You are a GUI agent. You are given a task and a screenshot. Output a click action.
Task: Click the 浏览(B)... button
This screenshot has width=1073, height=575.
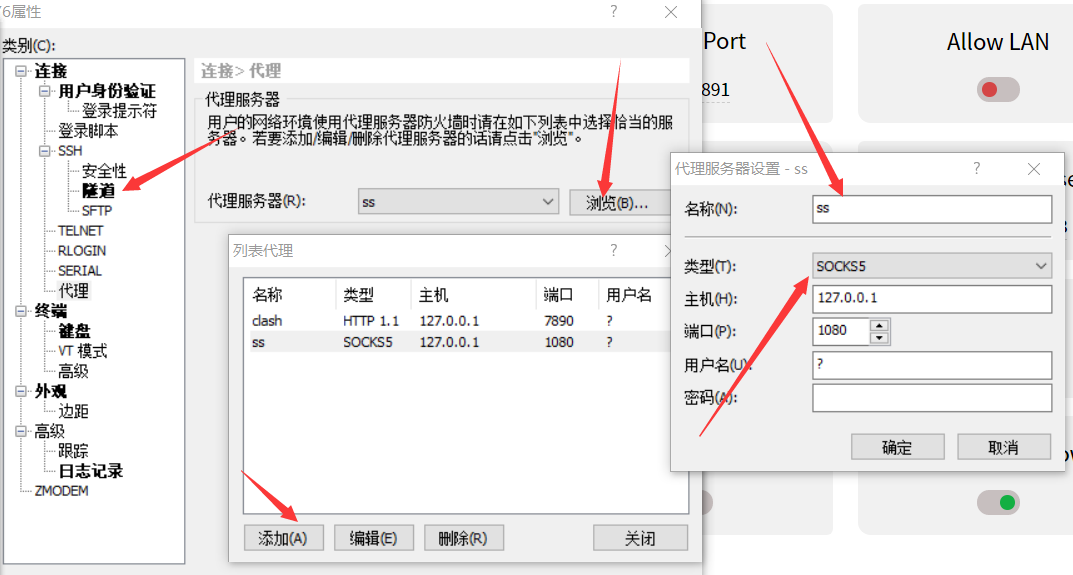pos(616,202)
